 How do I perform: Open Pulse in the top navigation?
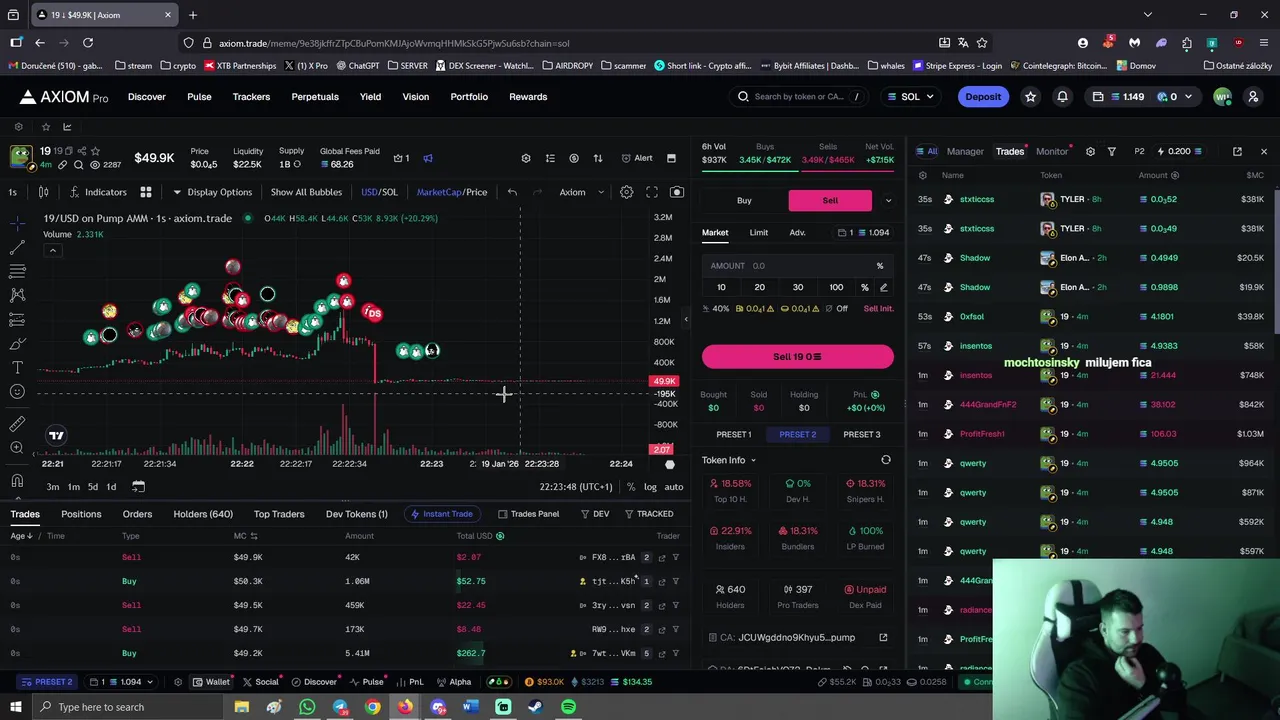199,97
